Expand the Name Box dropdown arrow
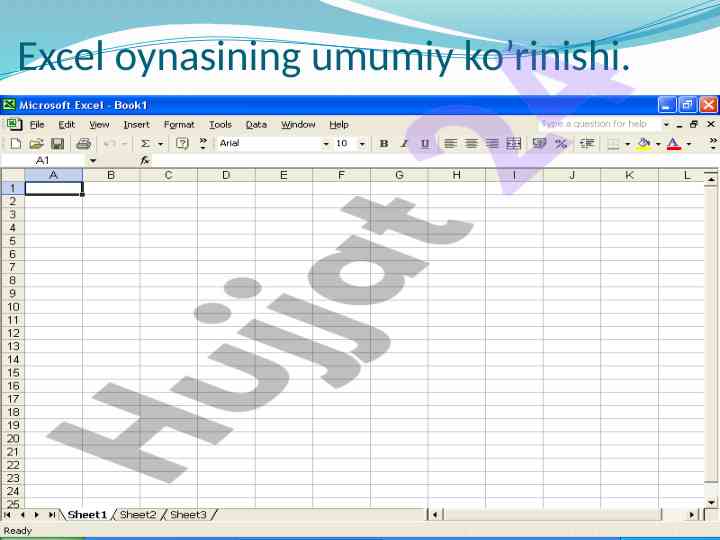720x540 pixels. pyautogui.click(x=93, y=160)
